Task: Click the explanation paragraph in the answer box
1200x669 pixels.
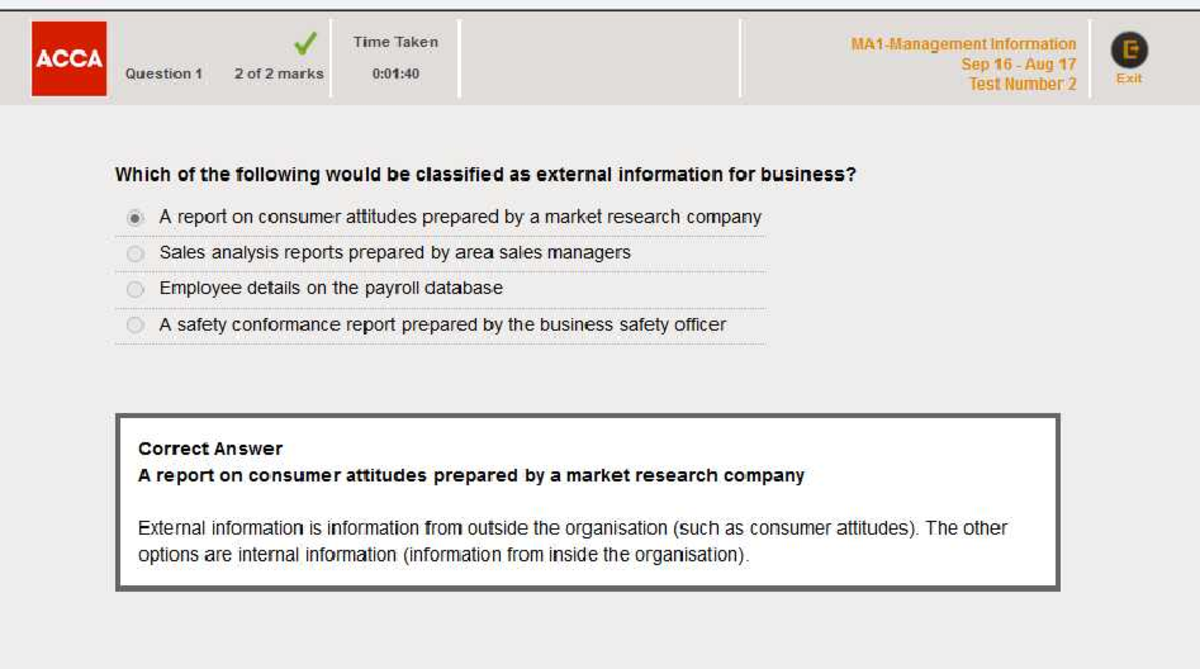Action: pyautogui.click(x=573, y=540)
